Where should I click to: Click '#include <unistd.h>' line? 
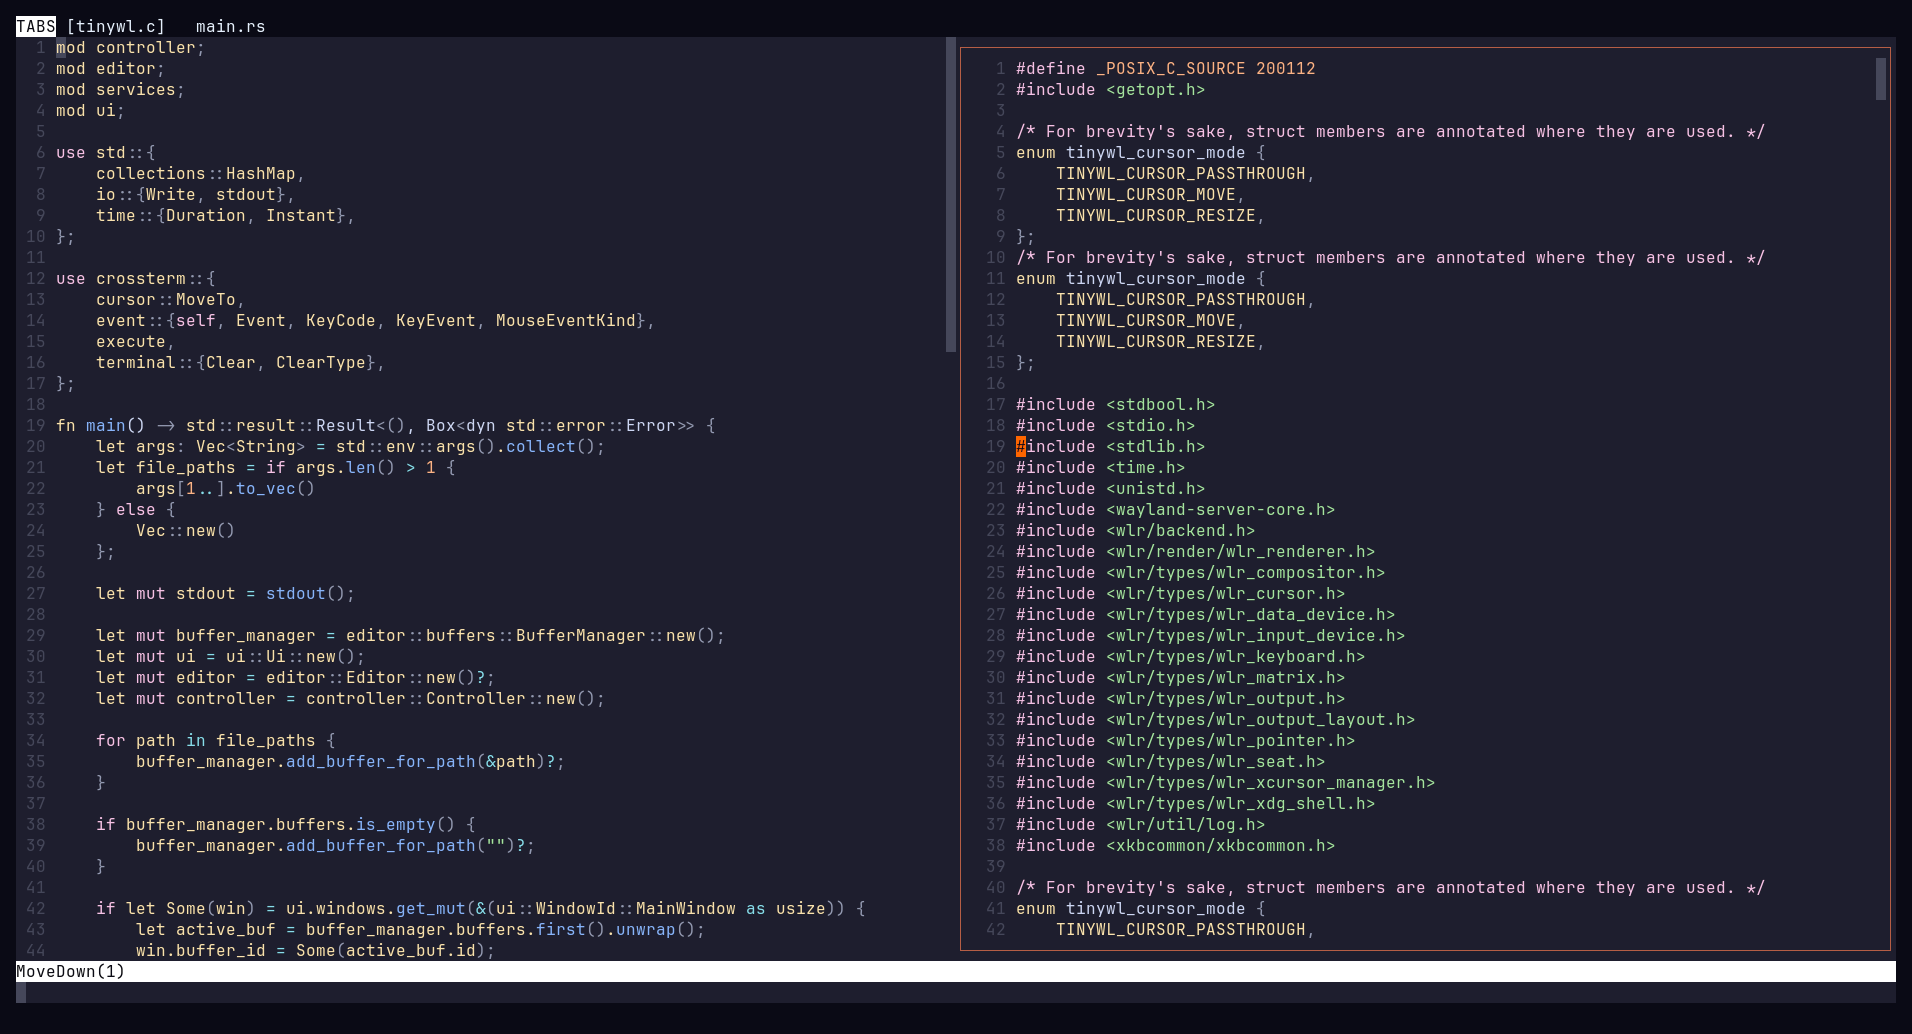[x=1111, y=488]
